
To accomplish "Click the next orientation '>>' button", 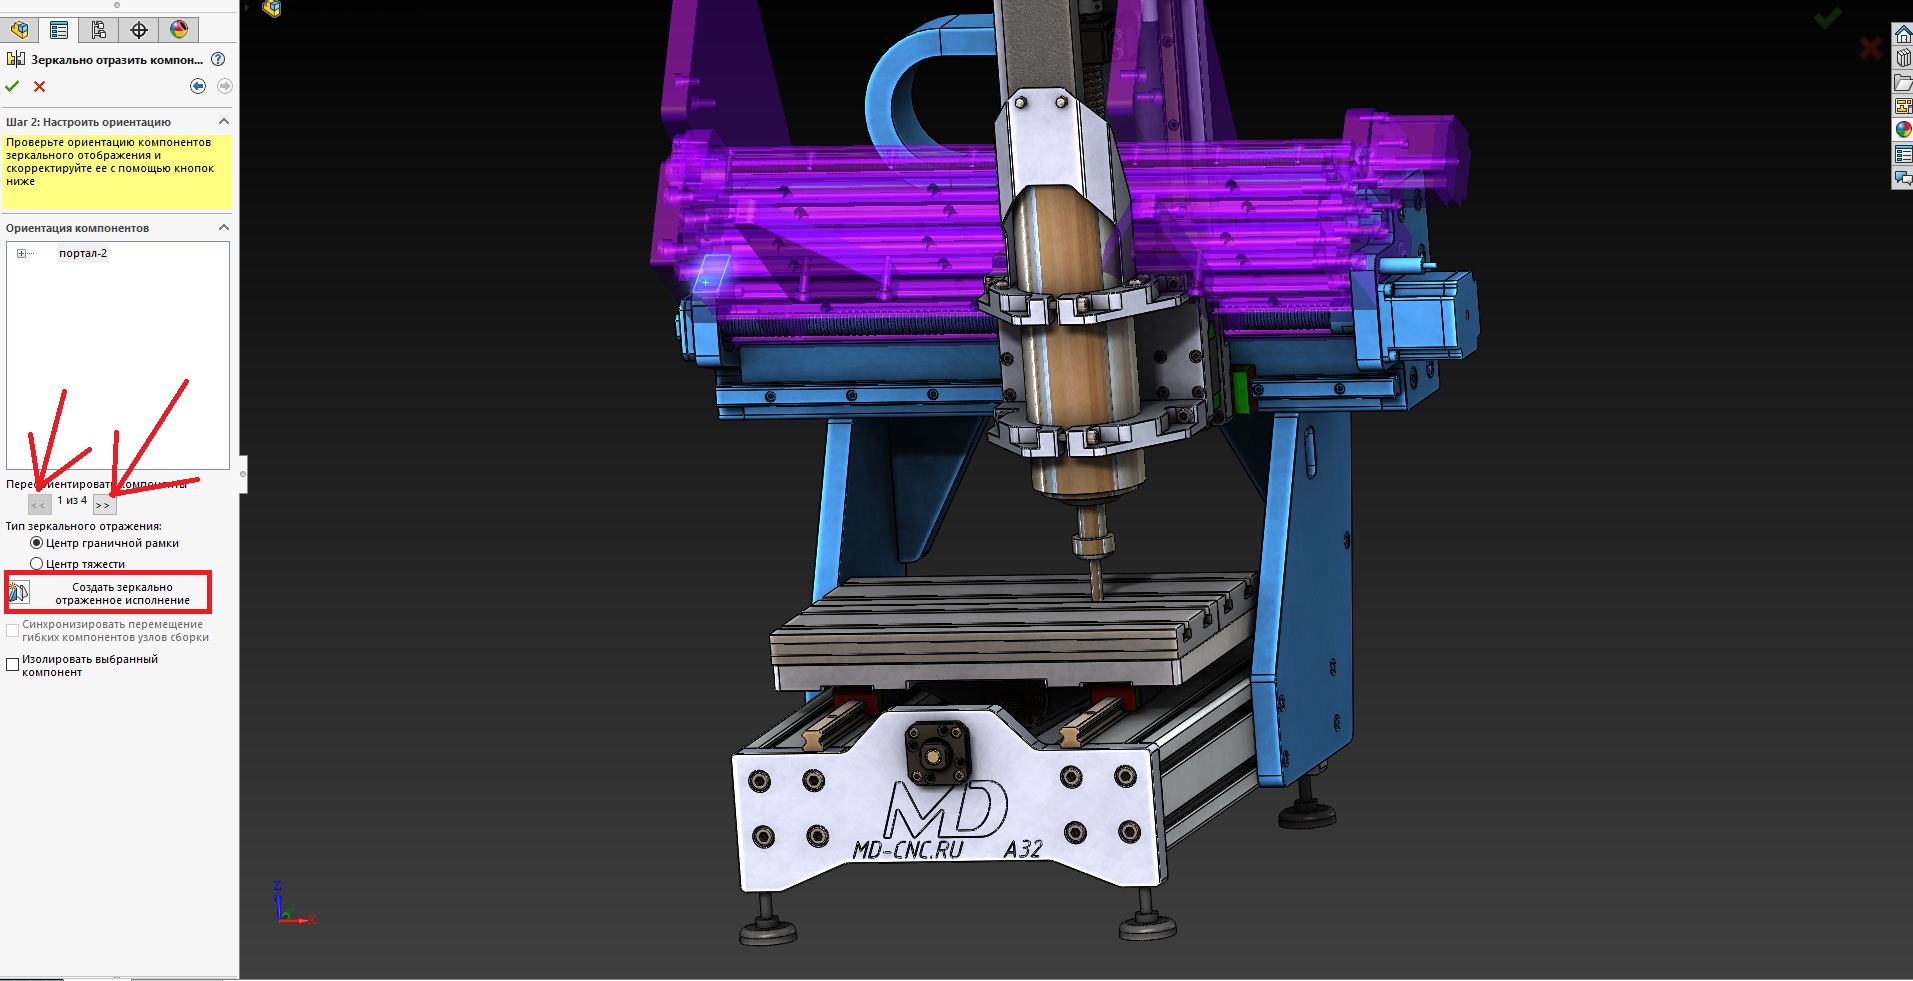I will 103,505.
